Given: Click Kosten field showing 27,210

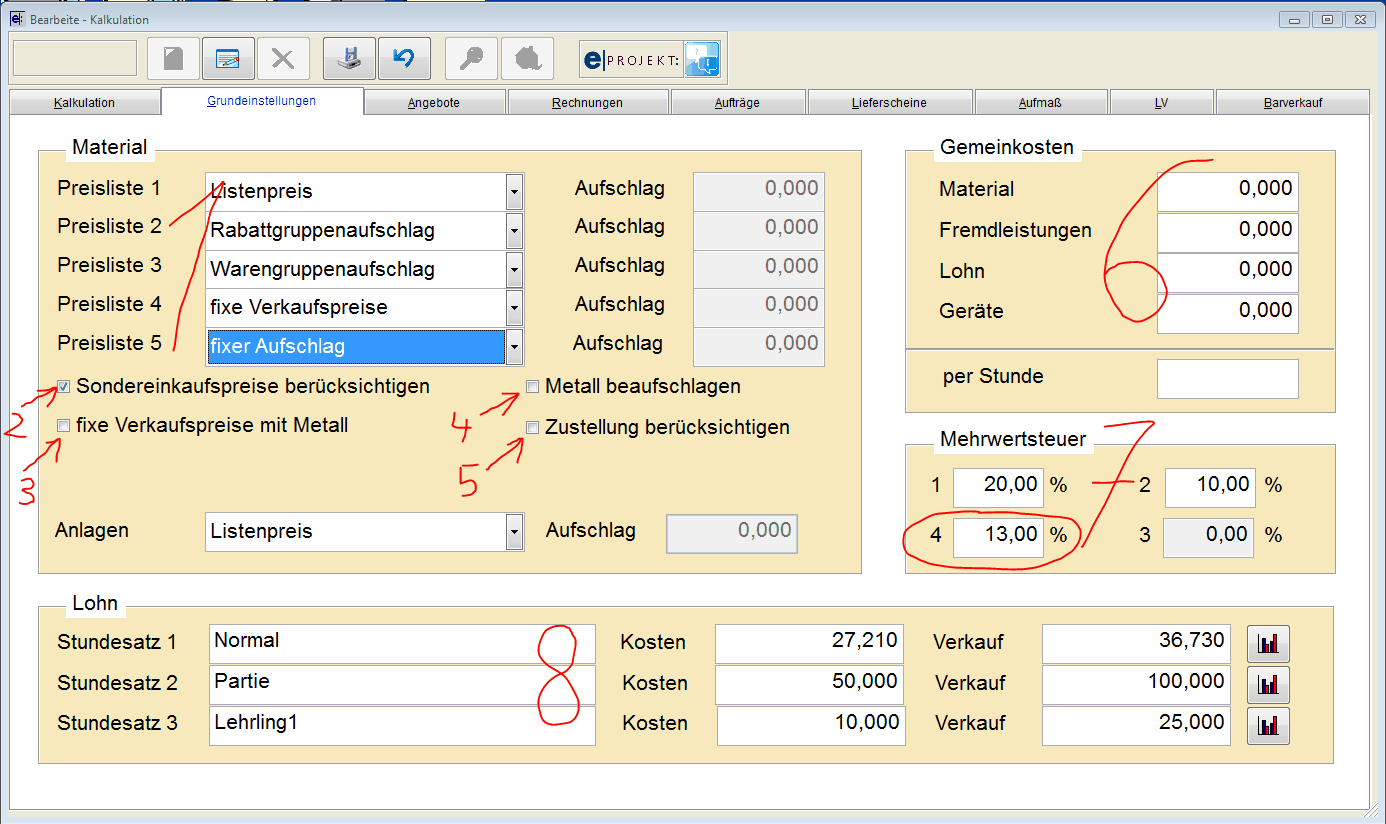Looking at the screenshot, I should 809,644.
